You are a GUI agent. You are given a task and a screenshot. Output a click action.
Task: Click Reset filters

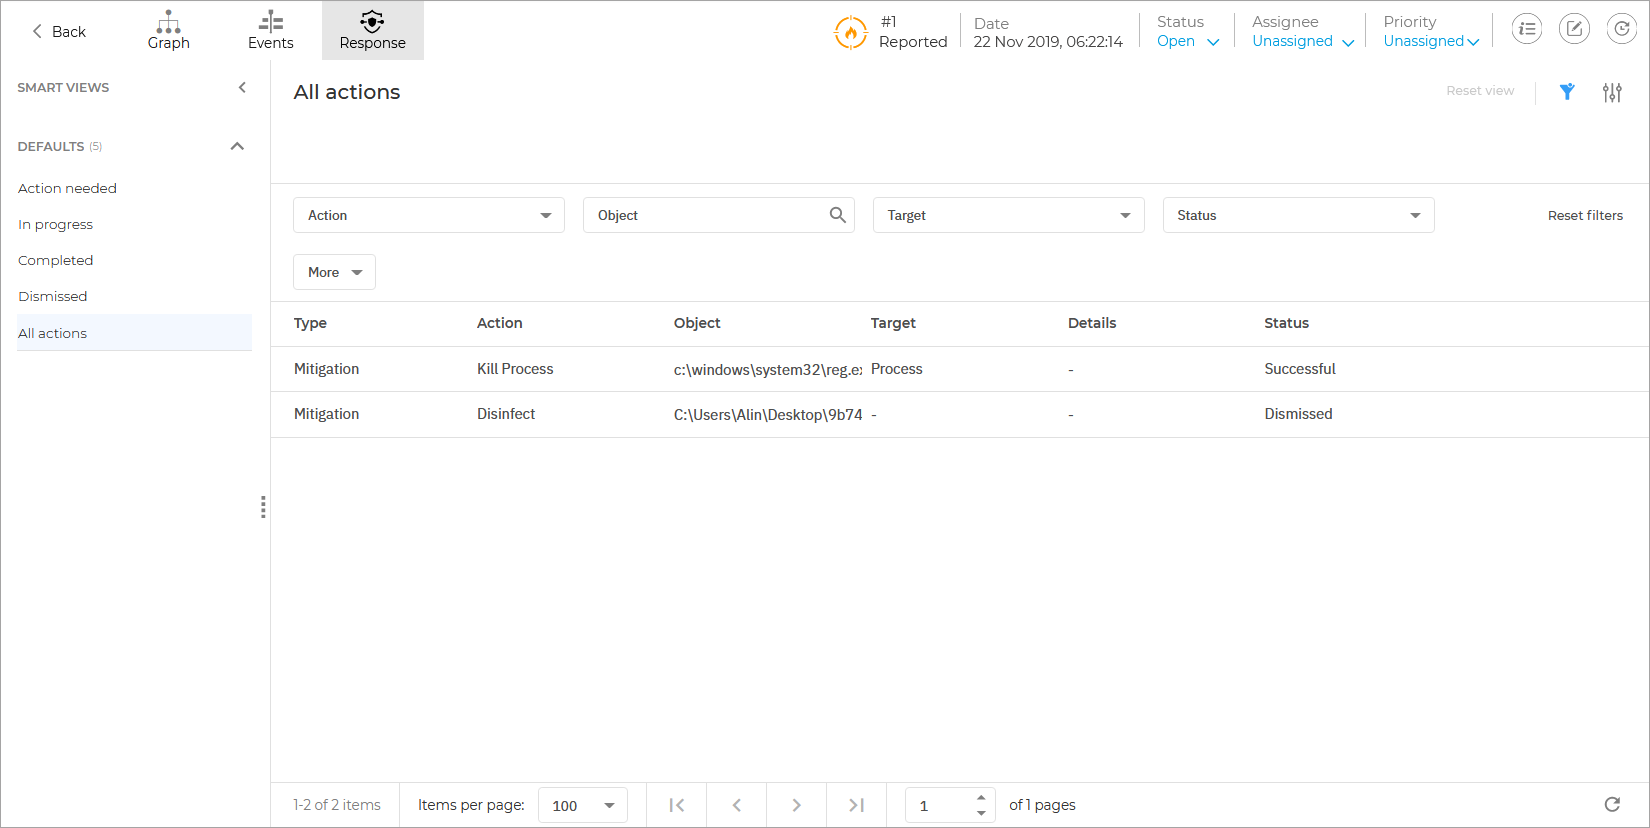1585,215
